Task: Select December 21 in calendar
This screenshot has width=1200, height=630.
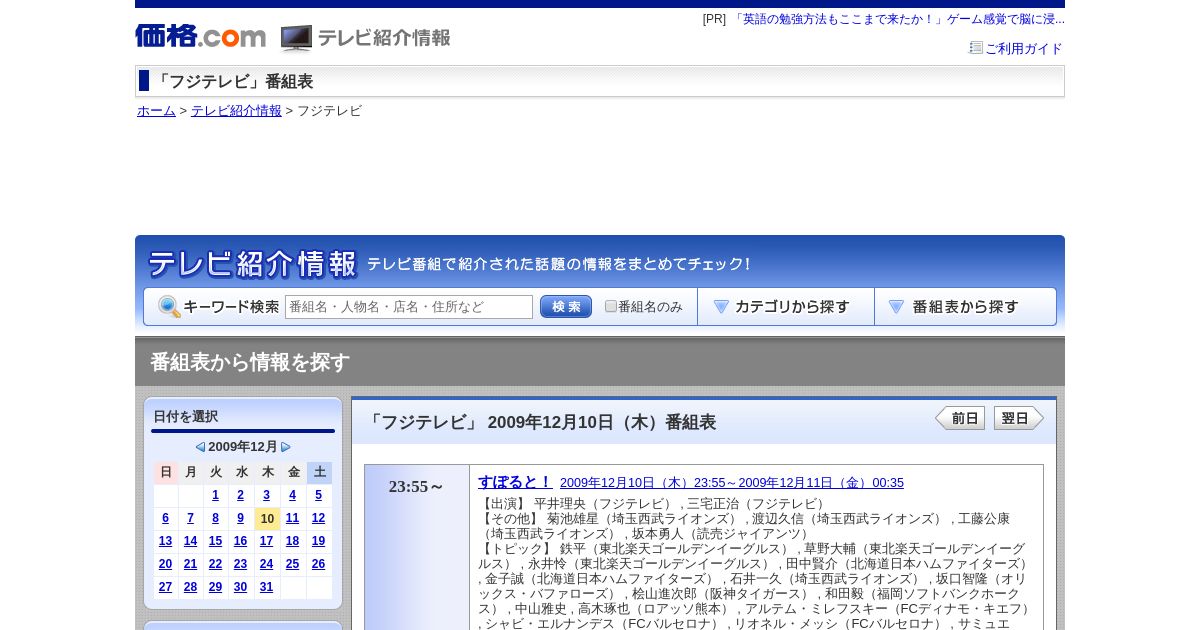Action: point(190,564)
